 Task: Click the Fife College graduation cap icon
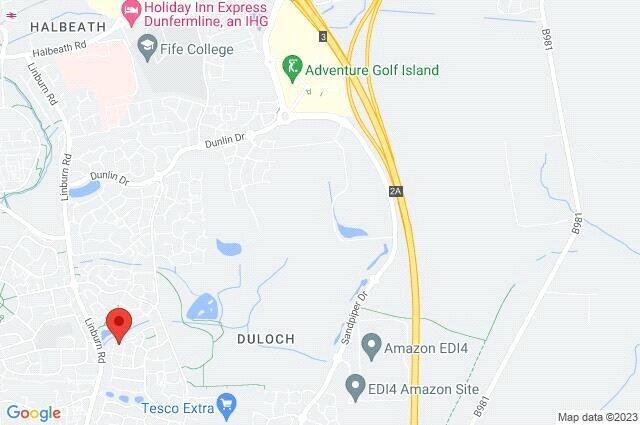coord(147,48)
